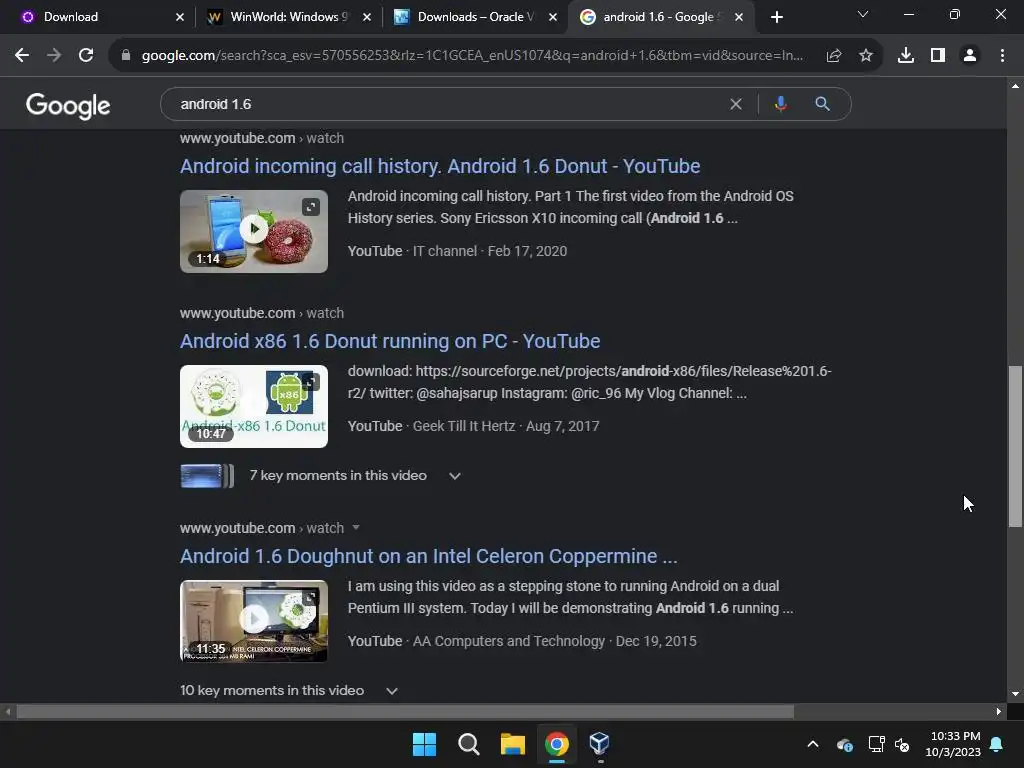
Task: Close the Downloads – Oracle tab
Action: (x=553, y=17)
